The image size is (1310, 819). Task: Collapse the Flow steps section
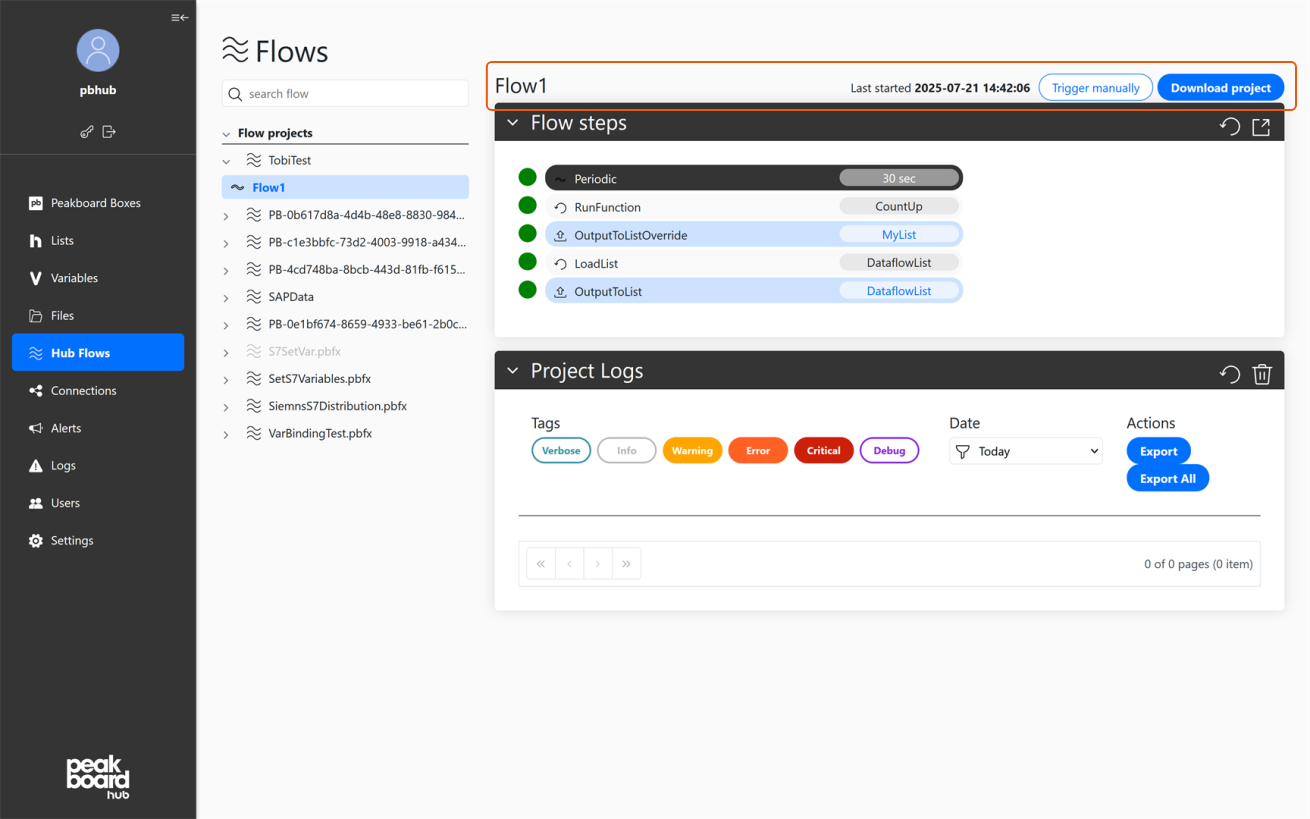coord(512,122)
